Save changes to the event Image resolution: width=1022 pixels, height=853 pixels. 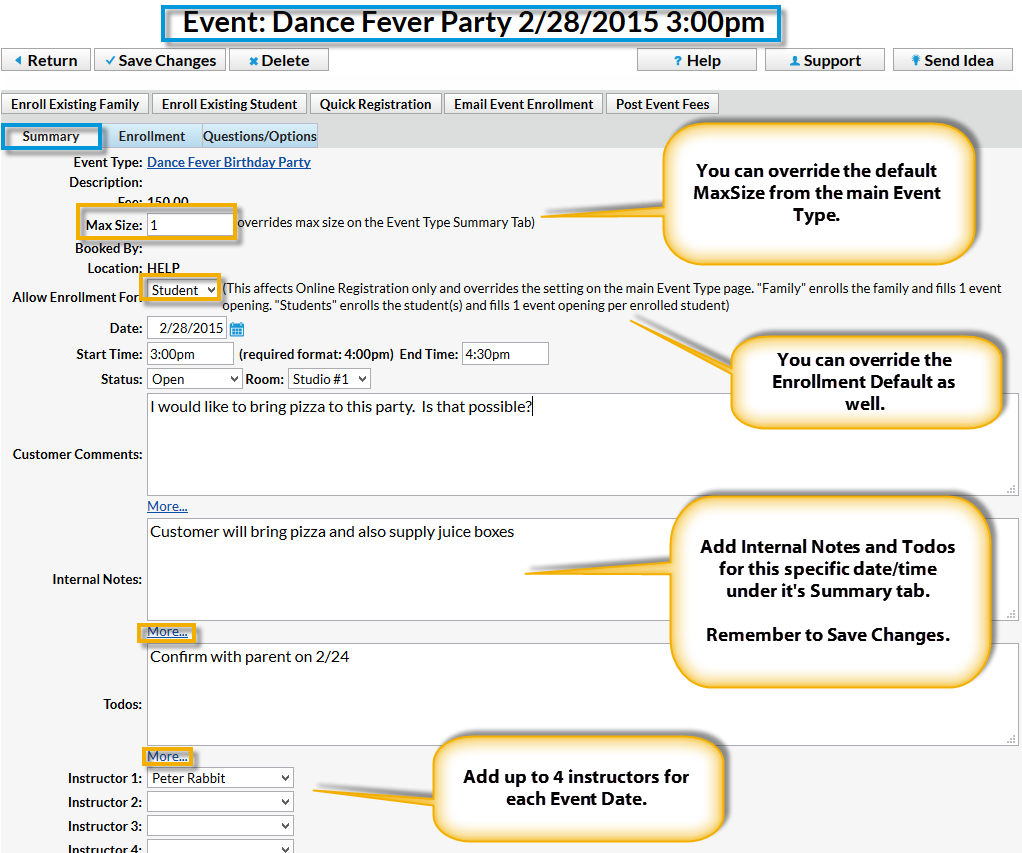[160, 60]
